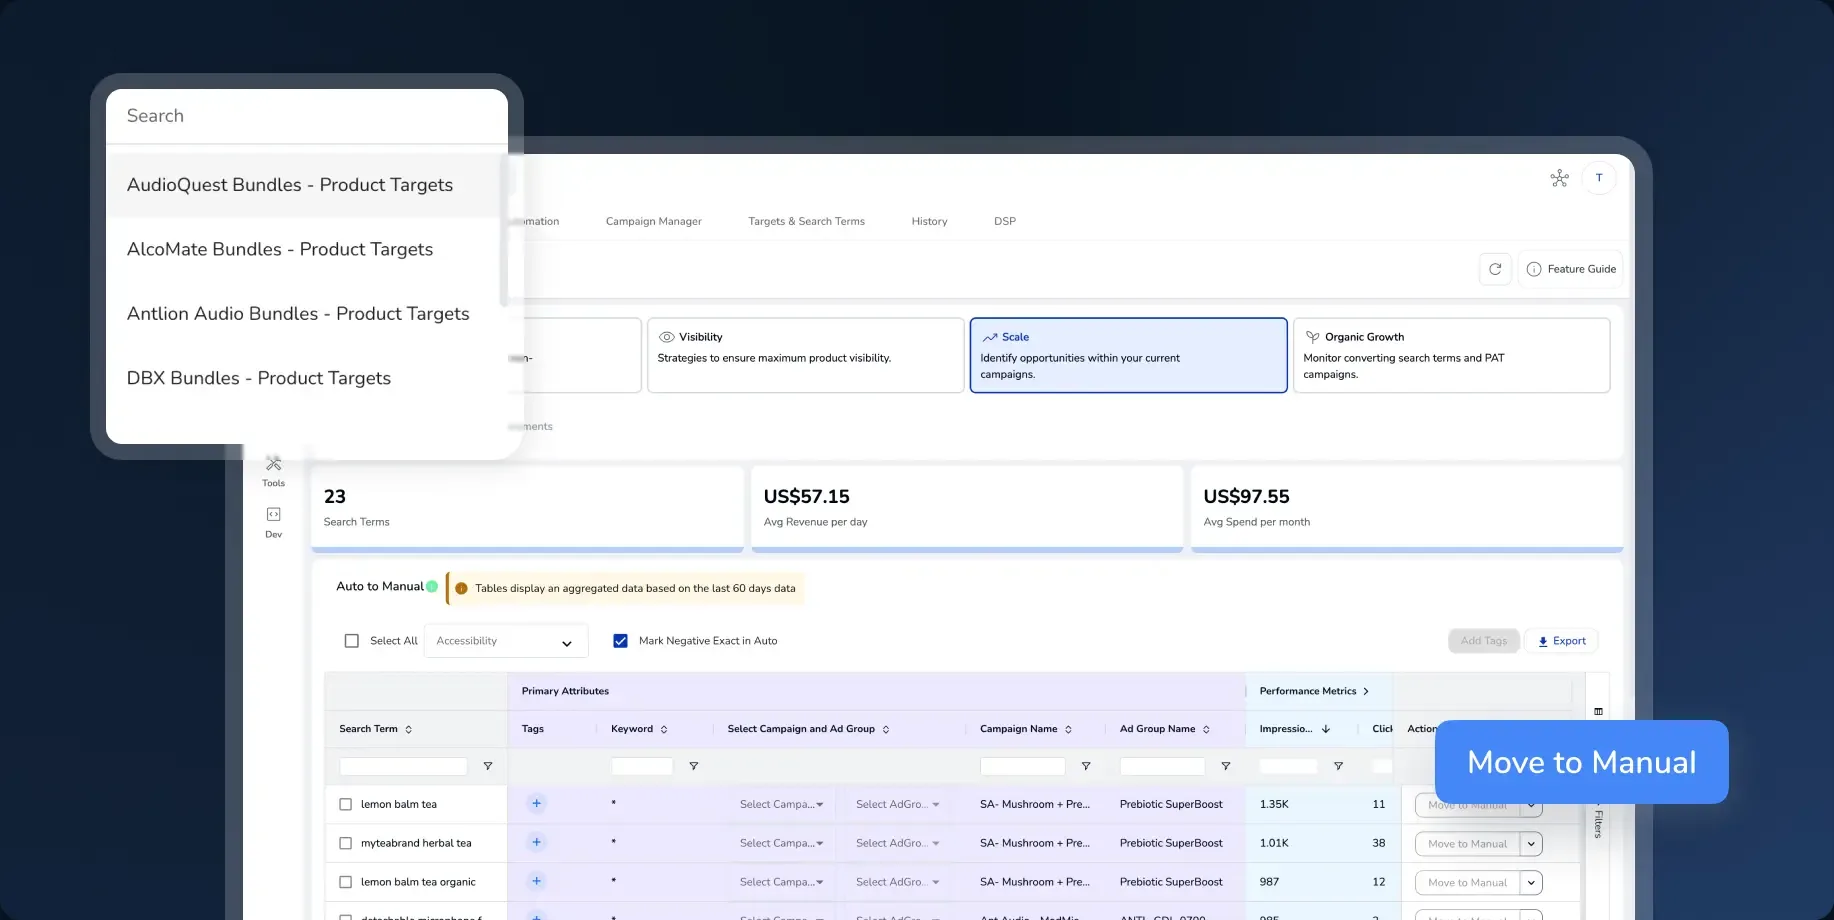This screenshot has width=1834, height=920.
Task: Add a tag to lemon balm tea row
Action: 536,803
